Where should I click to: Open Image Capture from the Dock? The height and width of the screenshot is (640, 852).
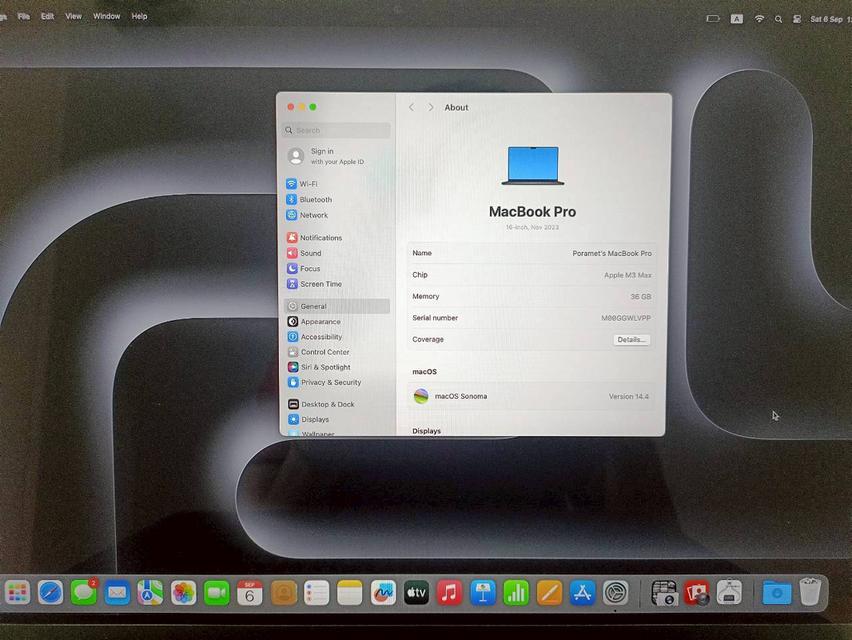click(663, 593)
